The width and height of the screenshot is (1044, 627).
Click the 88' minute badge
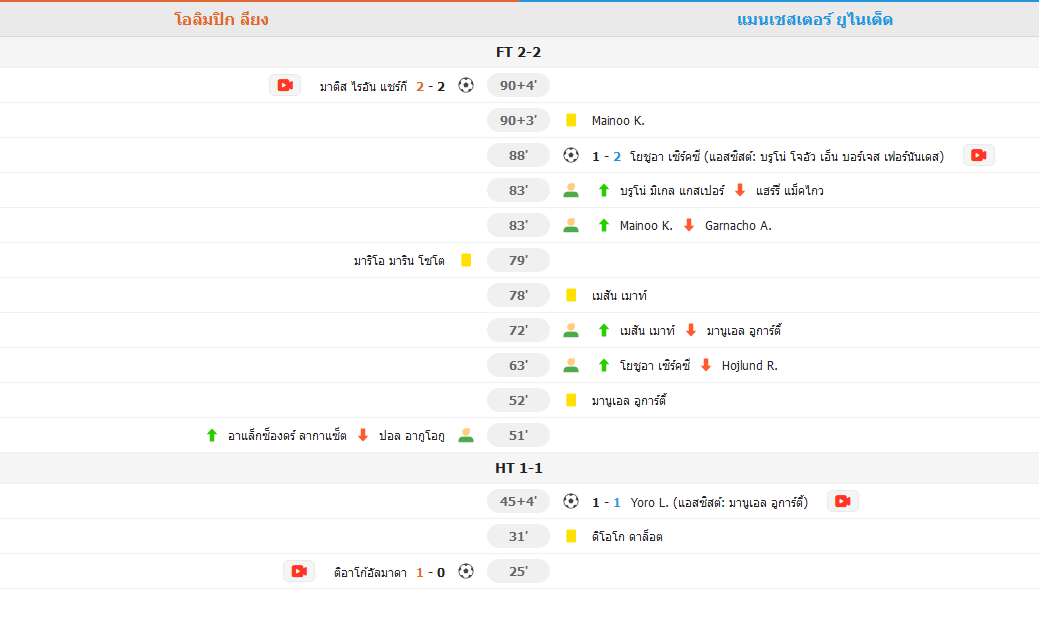pyautogui.click(x=518, y=155)
